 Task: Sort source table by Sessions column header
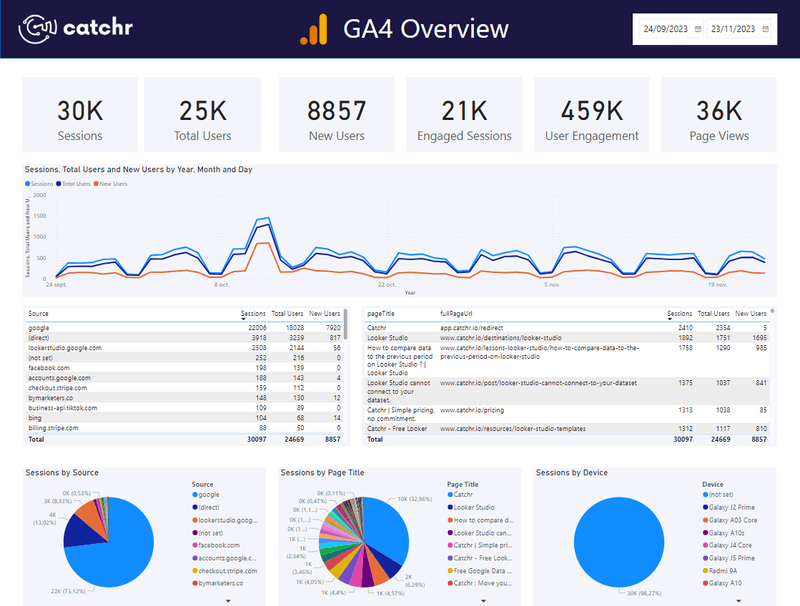coord(253,314)
